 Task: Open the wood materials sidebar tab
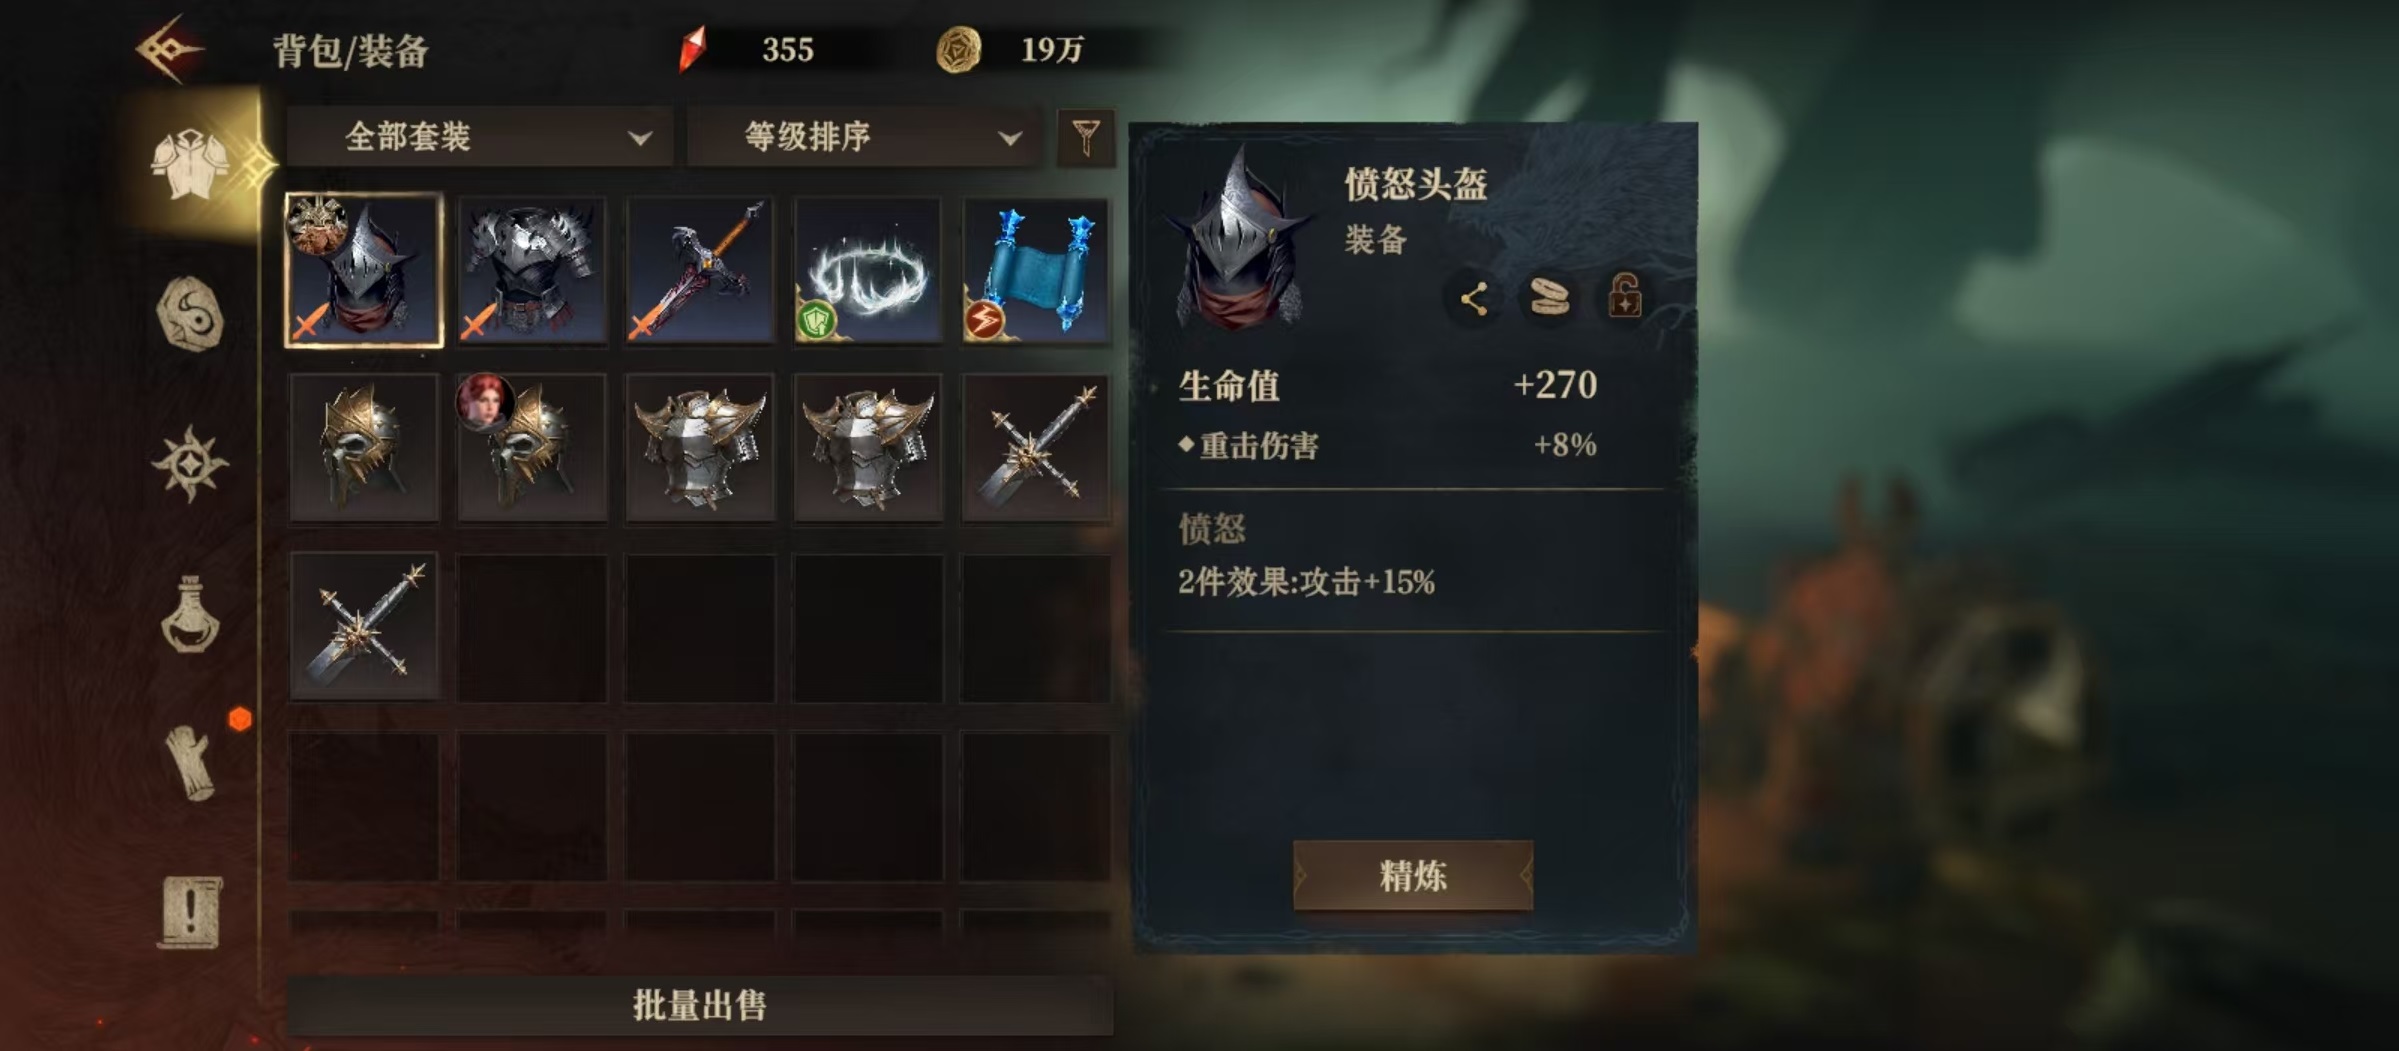190,762
